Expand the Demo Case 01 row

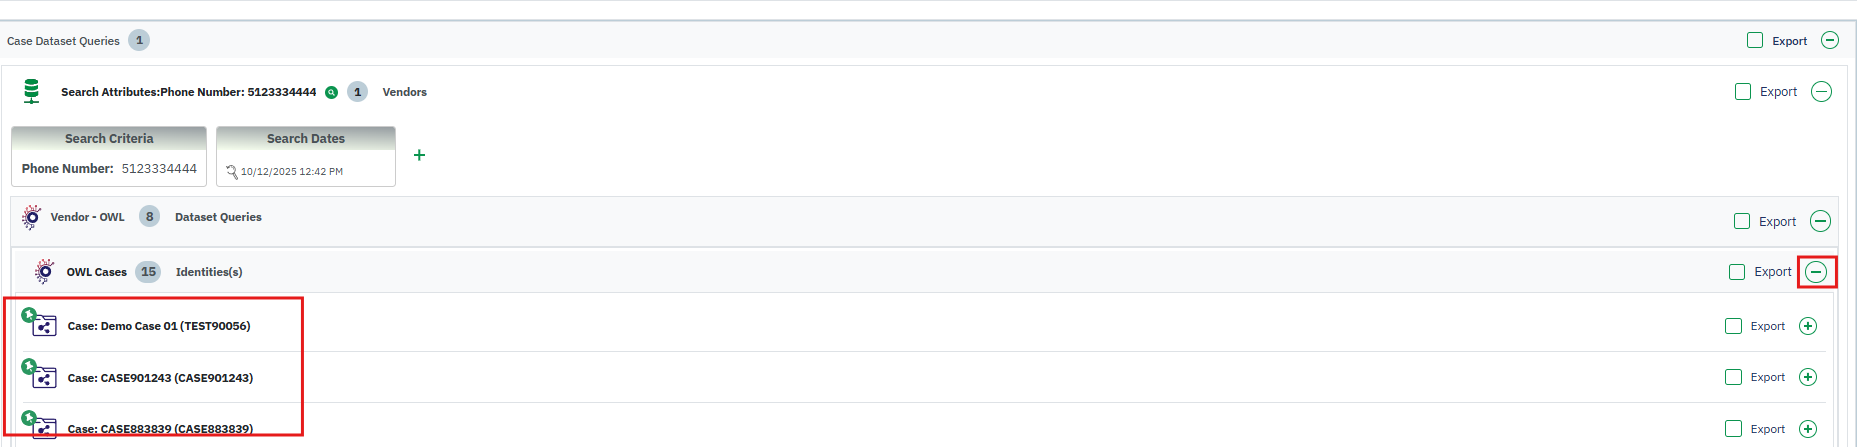pyautogui.click(x=1808, y=326)
